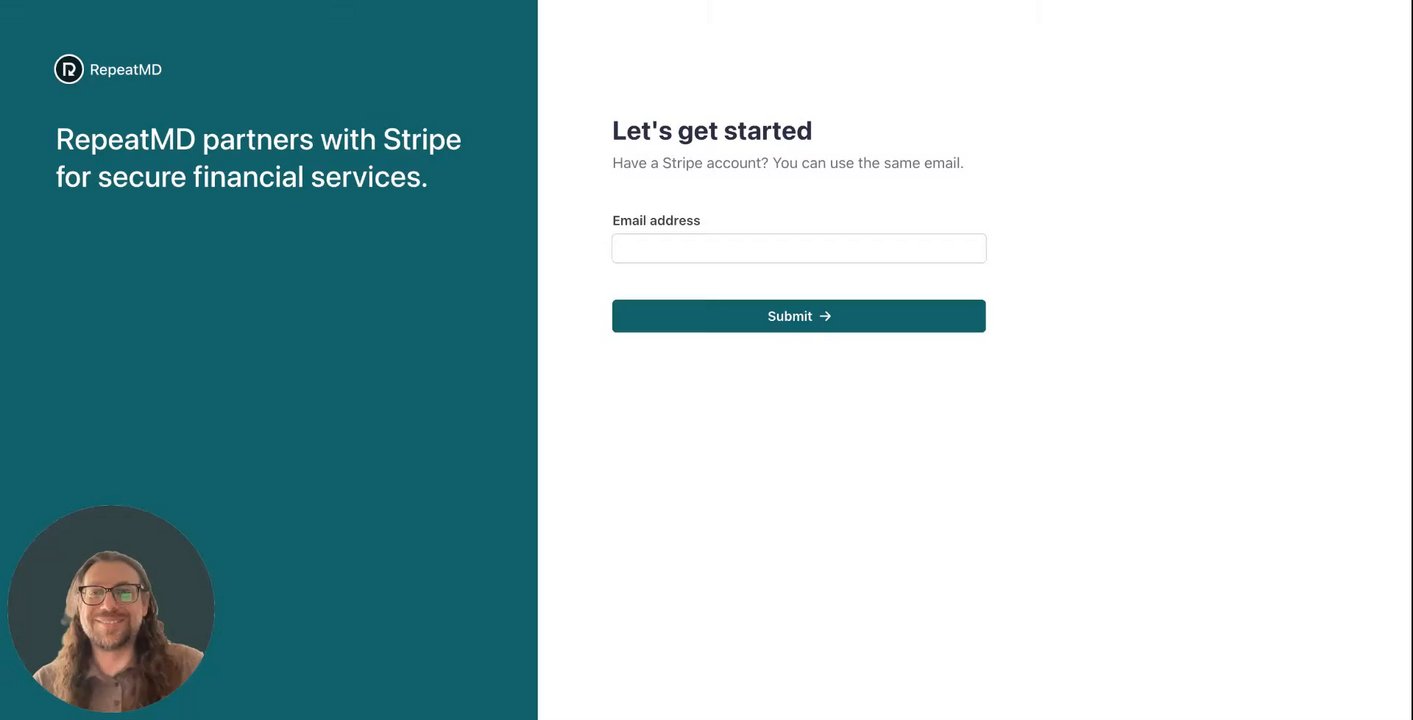
Task: Select the presenter's webcam video bubble
Action: point(111,608)
